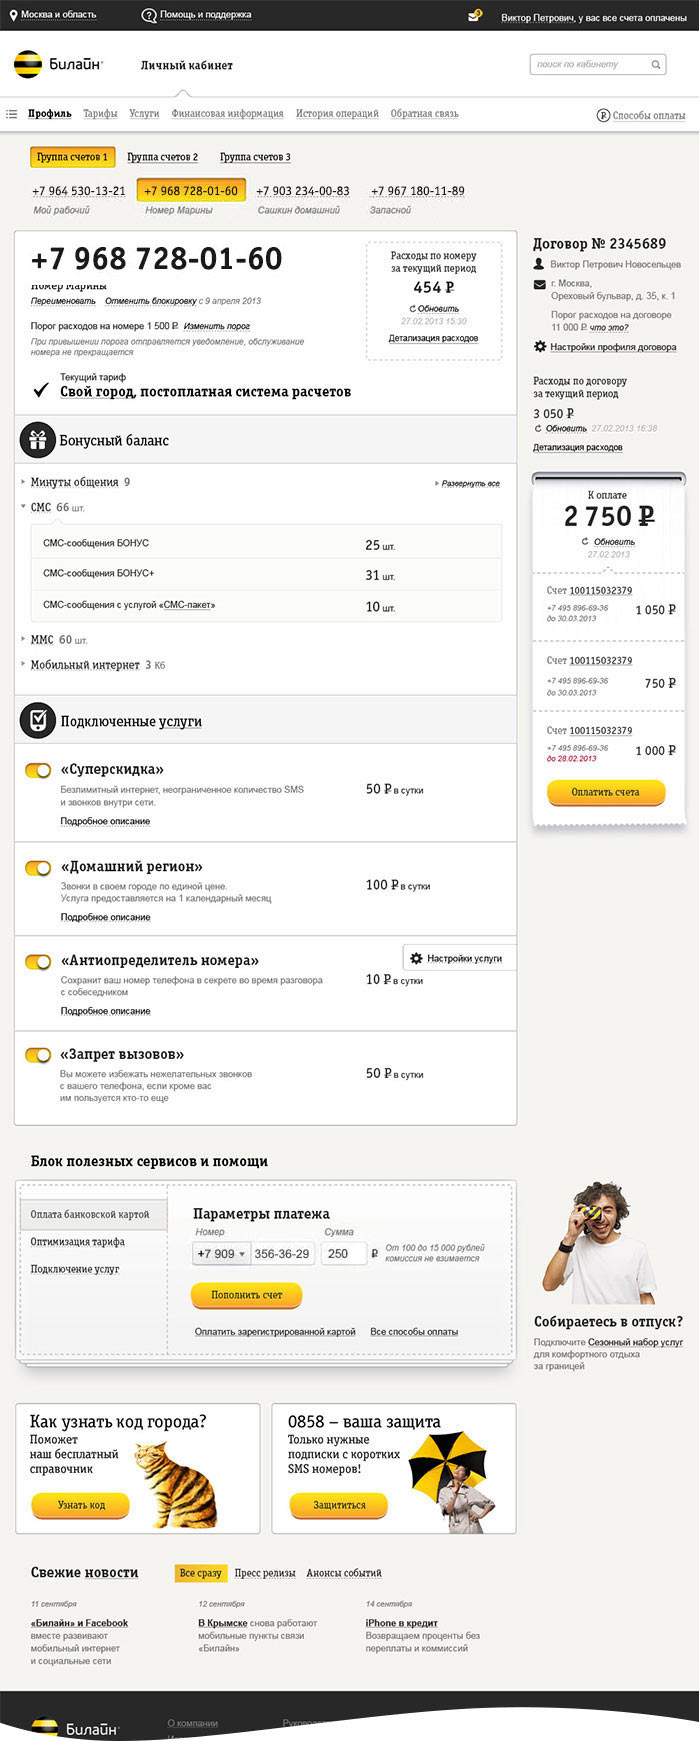Click the mail notification envelope icon
This screenshot has height=1741, width=700.
point(474,16)
